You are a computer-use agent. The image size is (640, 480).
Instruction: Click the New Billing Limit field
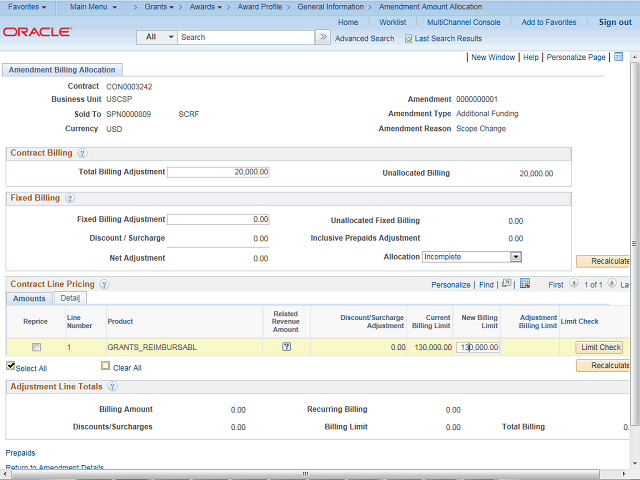click(x=479, y=347)
